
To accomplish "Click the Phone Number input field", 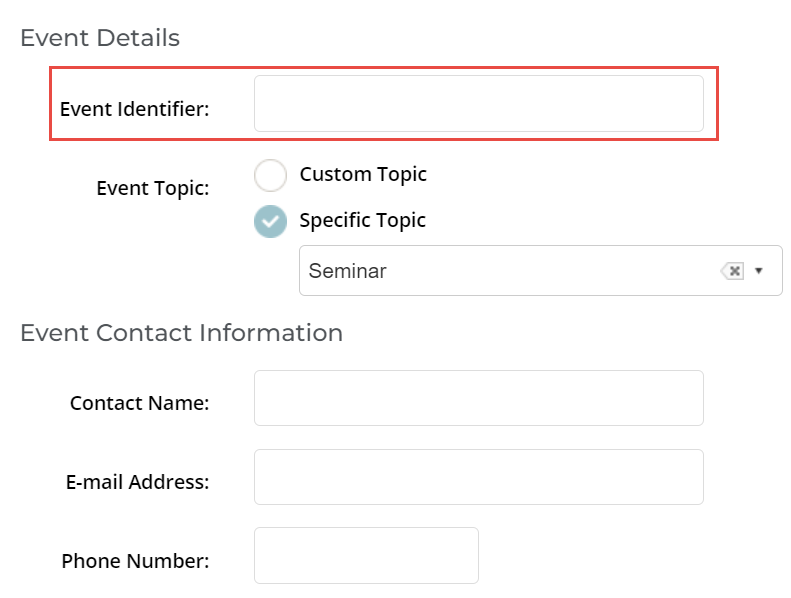I will click(x=366, y=556).
